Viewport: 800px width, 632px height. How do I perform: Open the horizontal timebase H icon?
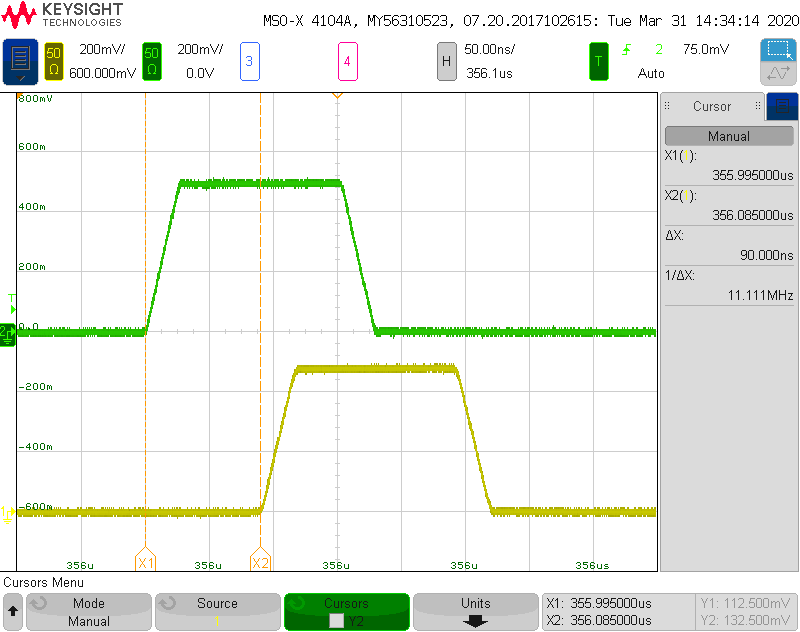447,61
